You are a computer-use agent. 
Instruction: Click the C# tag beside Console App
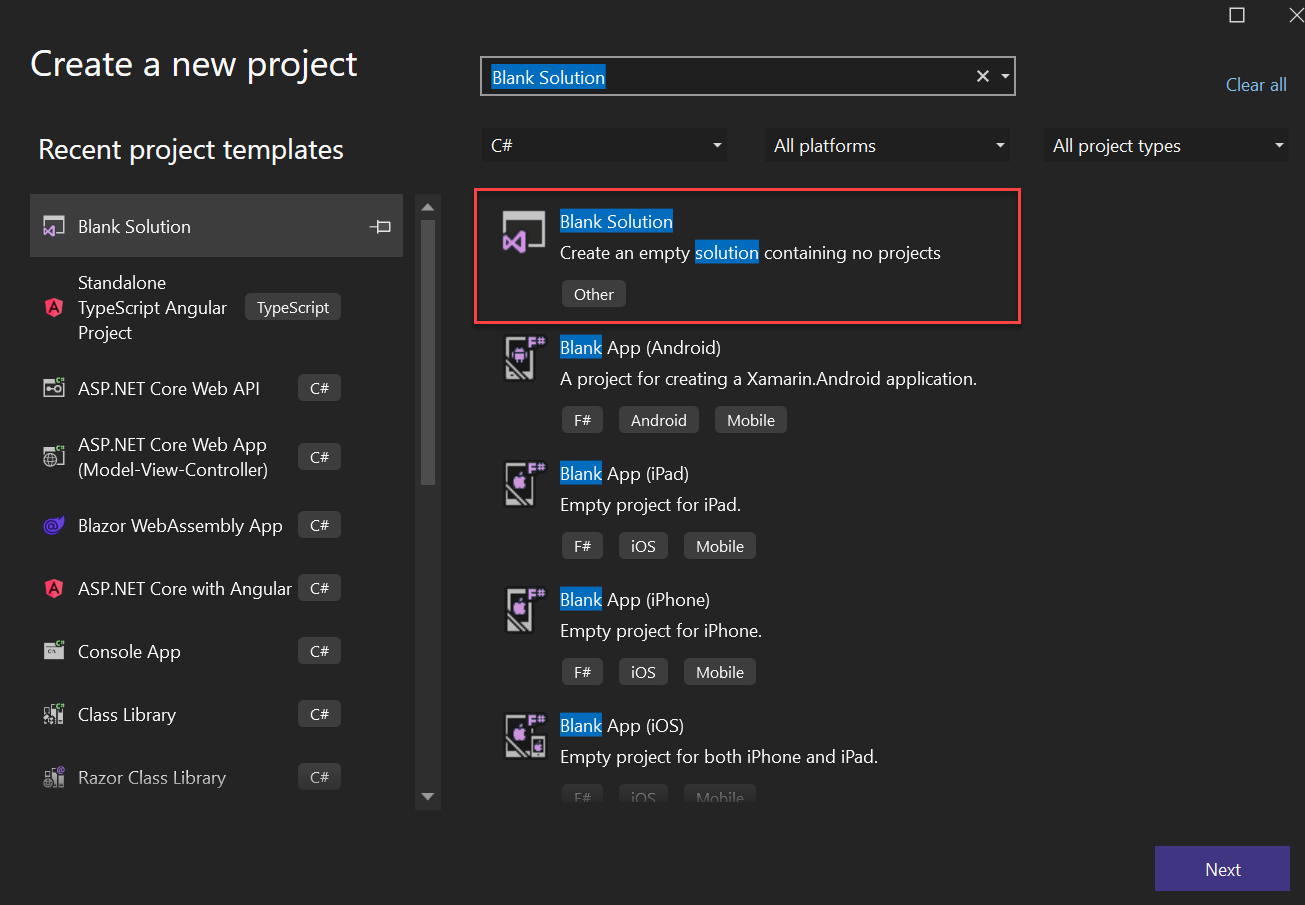[x=320, y=651]
